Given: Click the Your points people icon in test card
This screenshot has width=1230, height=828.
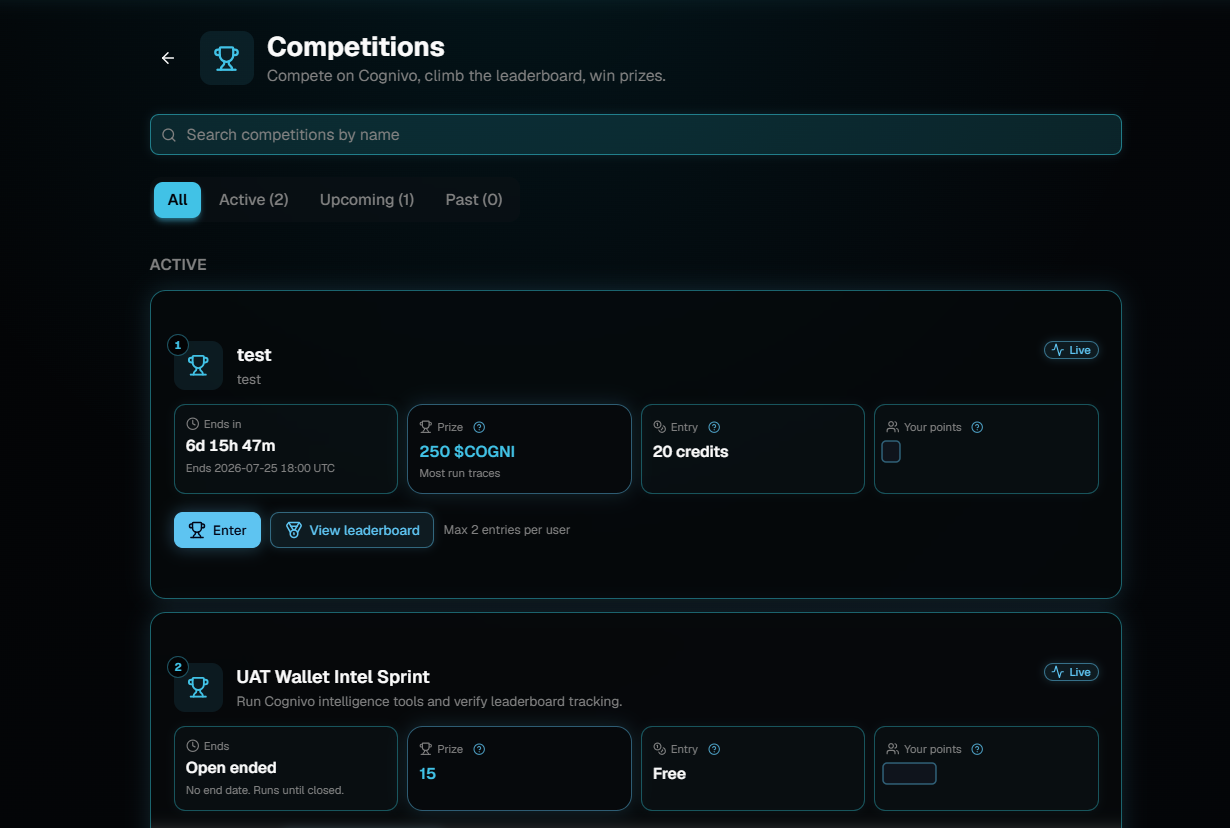Looking at the screenshot, I should [892, 427].
